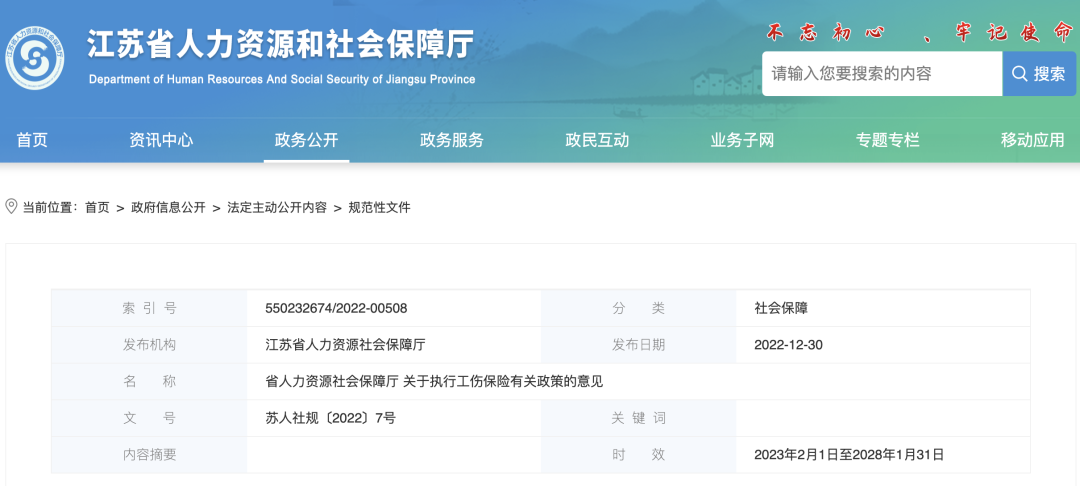Click the 规范性文件 breadcrumb link
Screen dimensions: 1080x486
[x=380, y=207]
